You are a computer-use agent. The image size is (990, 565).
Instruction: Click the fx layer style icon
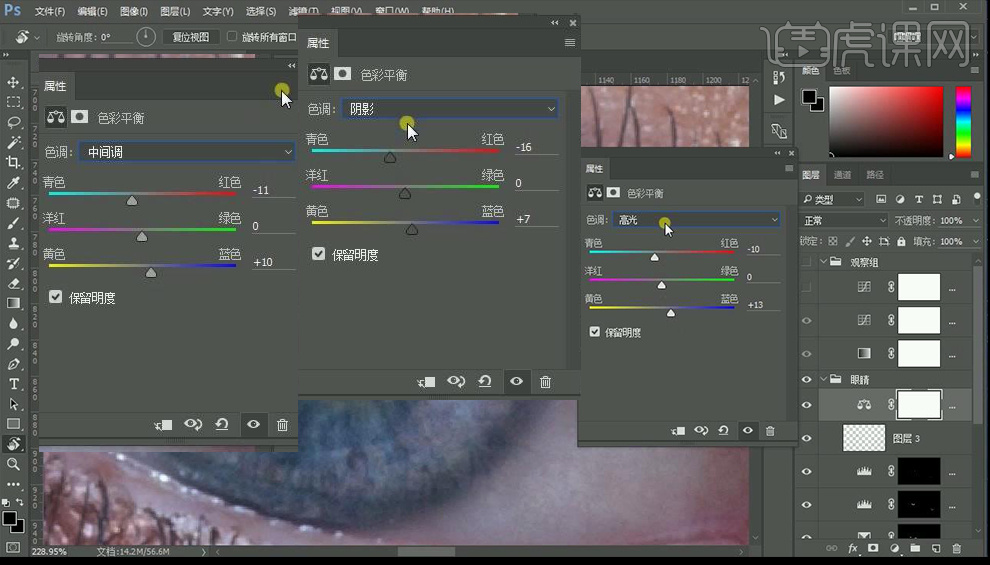[853, 548]
